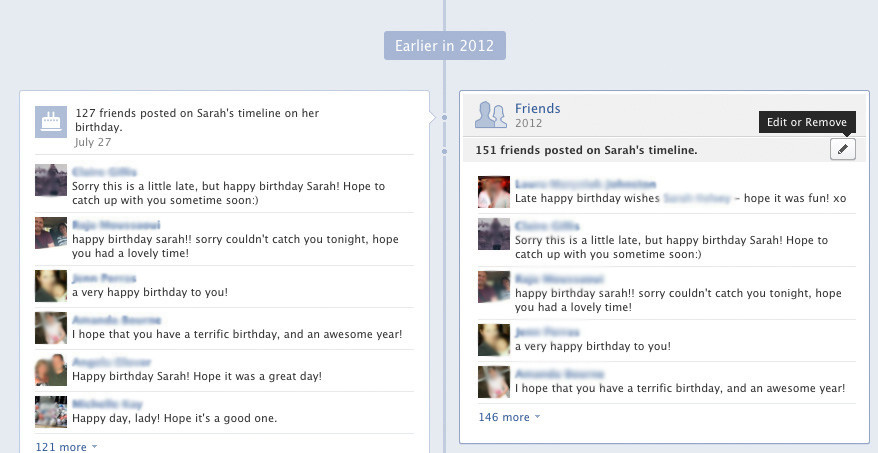The image size is (878, 453).
Task: Open author name above "terrific birthday" in Friends card
Action: (x=559, y=374)
